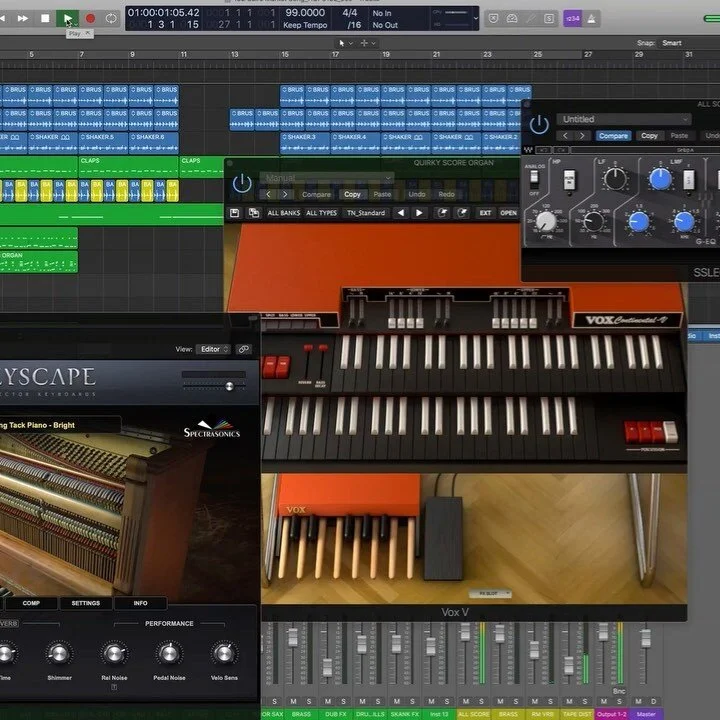The width and height of the screenshot is (720, 720).
Task: Click the save preset floppy icon in Vox toolbar
Action: pyautogui.click(x=235, y=213)
